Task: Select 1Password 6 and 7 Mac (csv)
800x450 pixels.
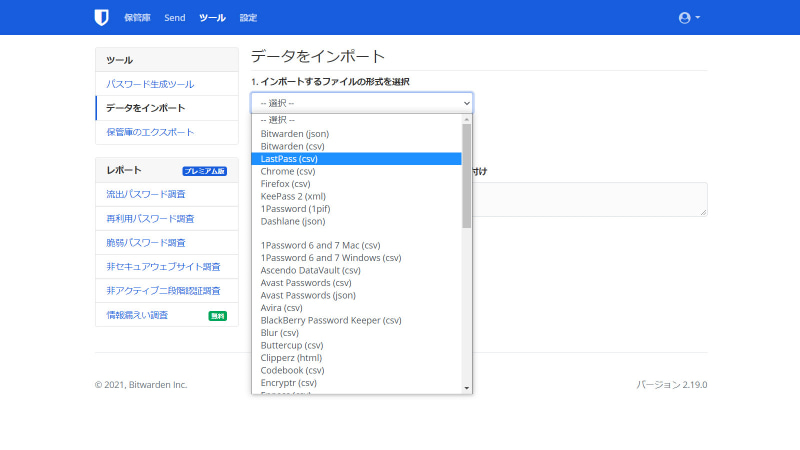Action: click(x=356, y=245)
